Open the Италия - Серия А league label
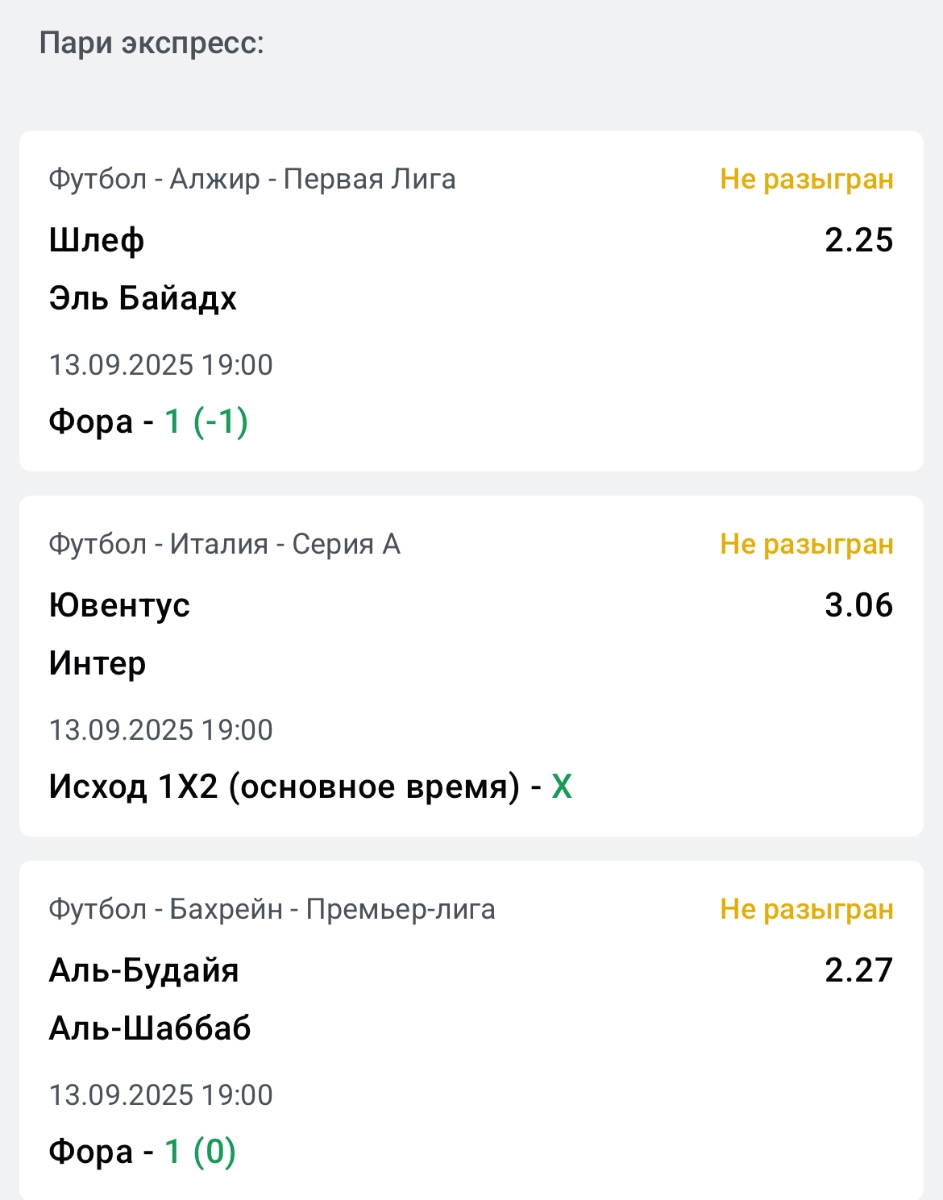943x1200 pixels. (x=224, y=544)
